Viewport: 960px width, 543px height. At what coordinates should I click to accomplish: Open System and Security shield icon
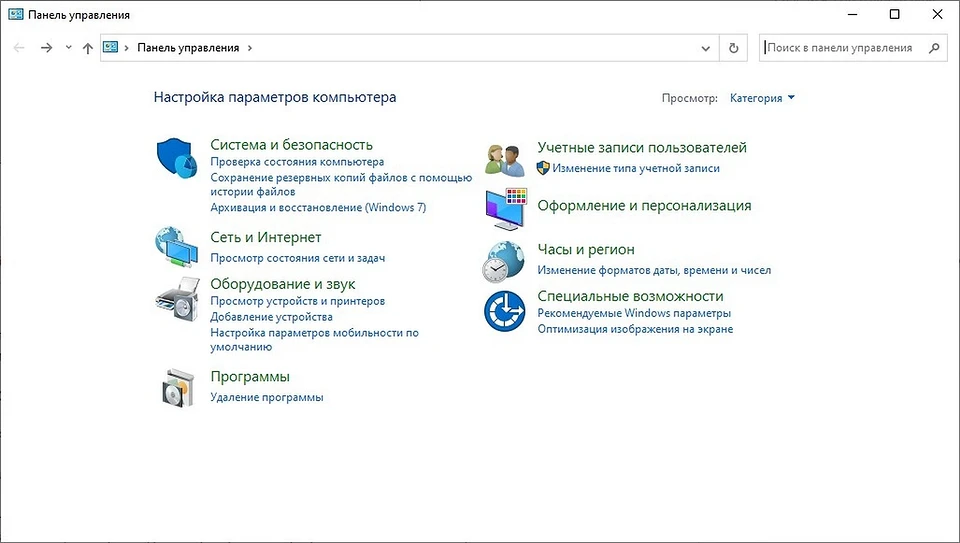(177, 158)
